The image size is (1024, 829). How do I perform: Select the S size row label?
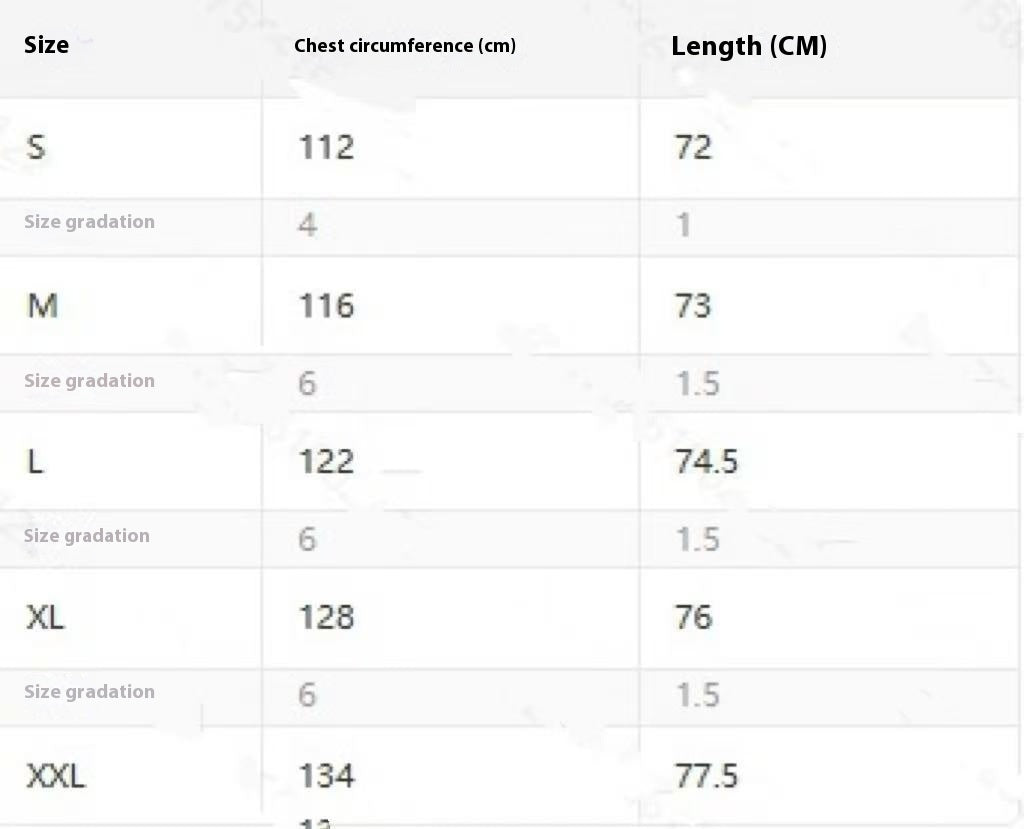click(x=36, y=147)
